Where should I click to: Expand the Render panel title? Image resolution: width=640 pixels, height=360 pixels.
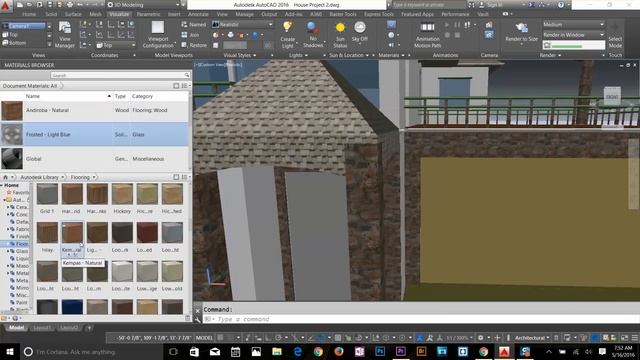tap(550, 55)
